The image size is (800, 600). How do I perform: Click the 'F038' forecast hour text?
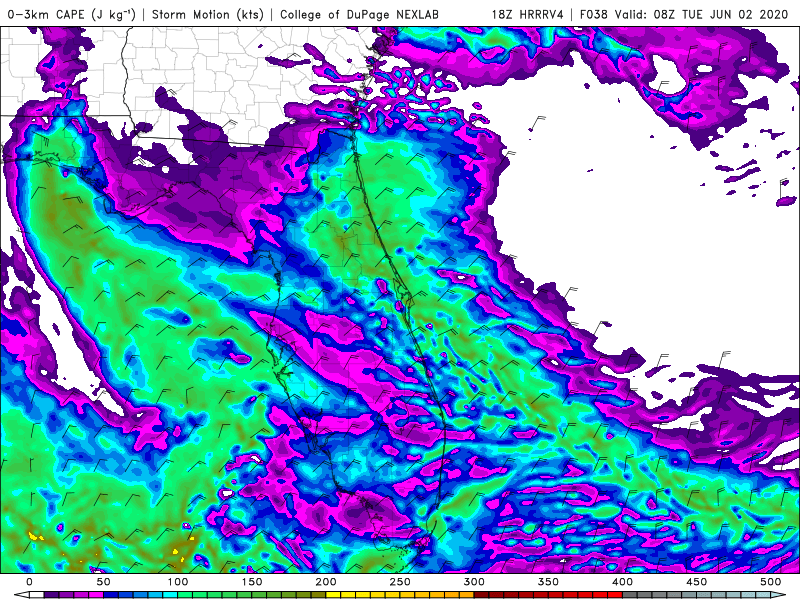594,14
